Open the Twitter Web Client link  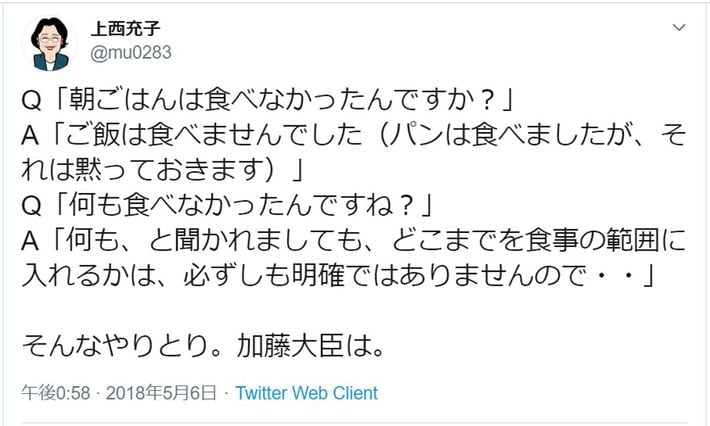click(306, 393)
